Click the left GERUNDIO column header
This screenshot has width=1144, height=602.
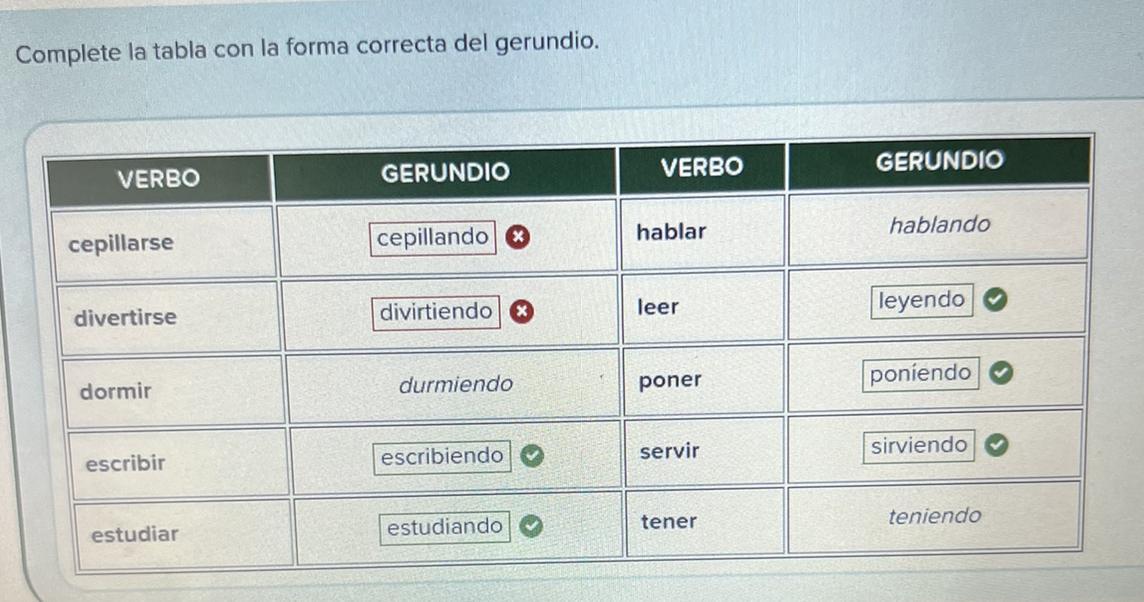[x=445, y=173]
